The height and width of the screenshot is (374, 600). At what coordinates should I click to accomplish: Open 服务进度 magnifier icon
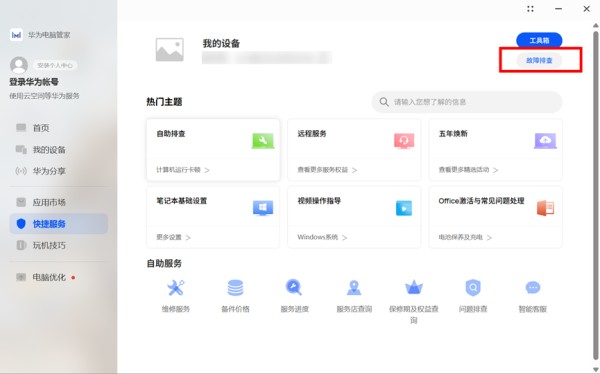click(x=294, y=287)
